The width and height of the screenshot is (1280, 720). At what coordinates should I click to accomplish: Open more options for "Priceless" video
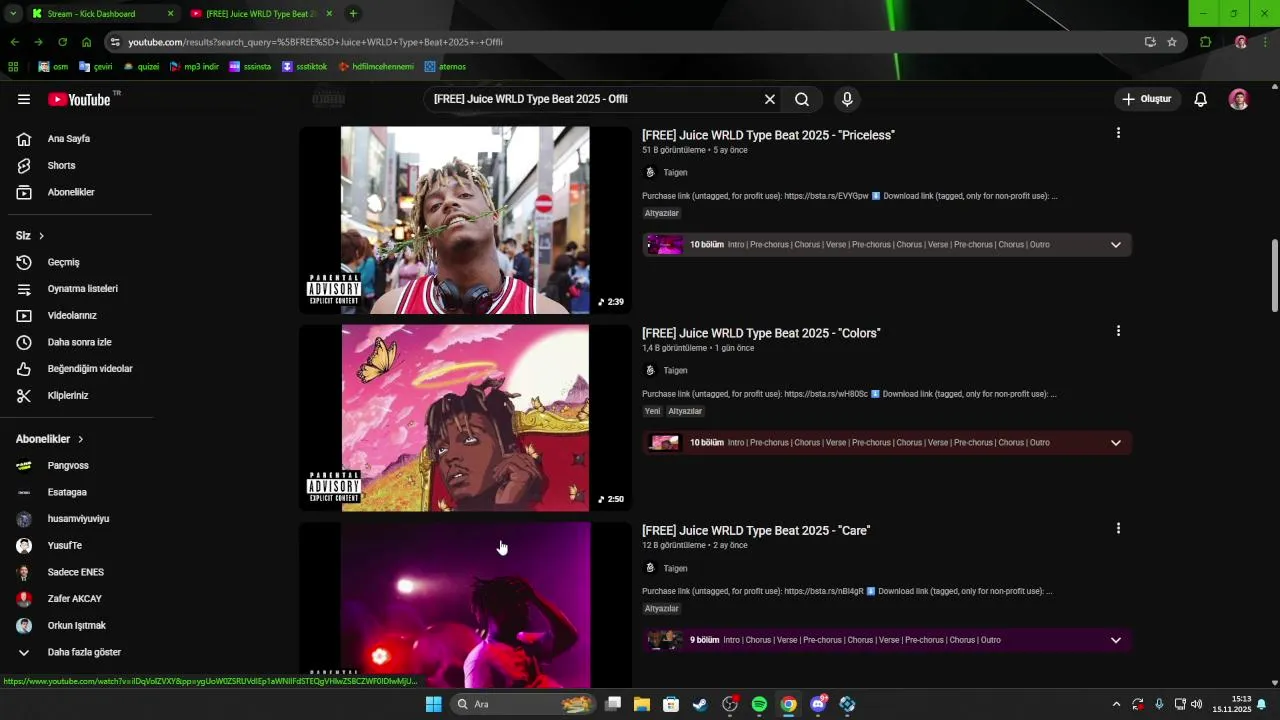(1118, 133)
